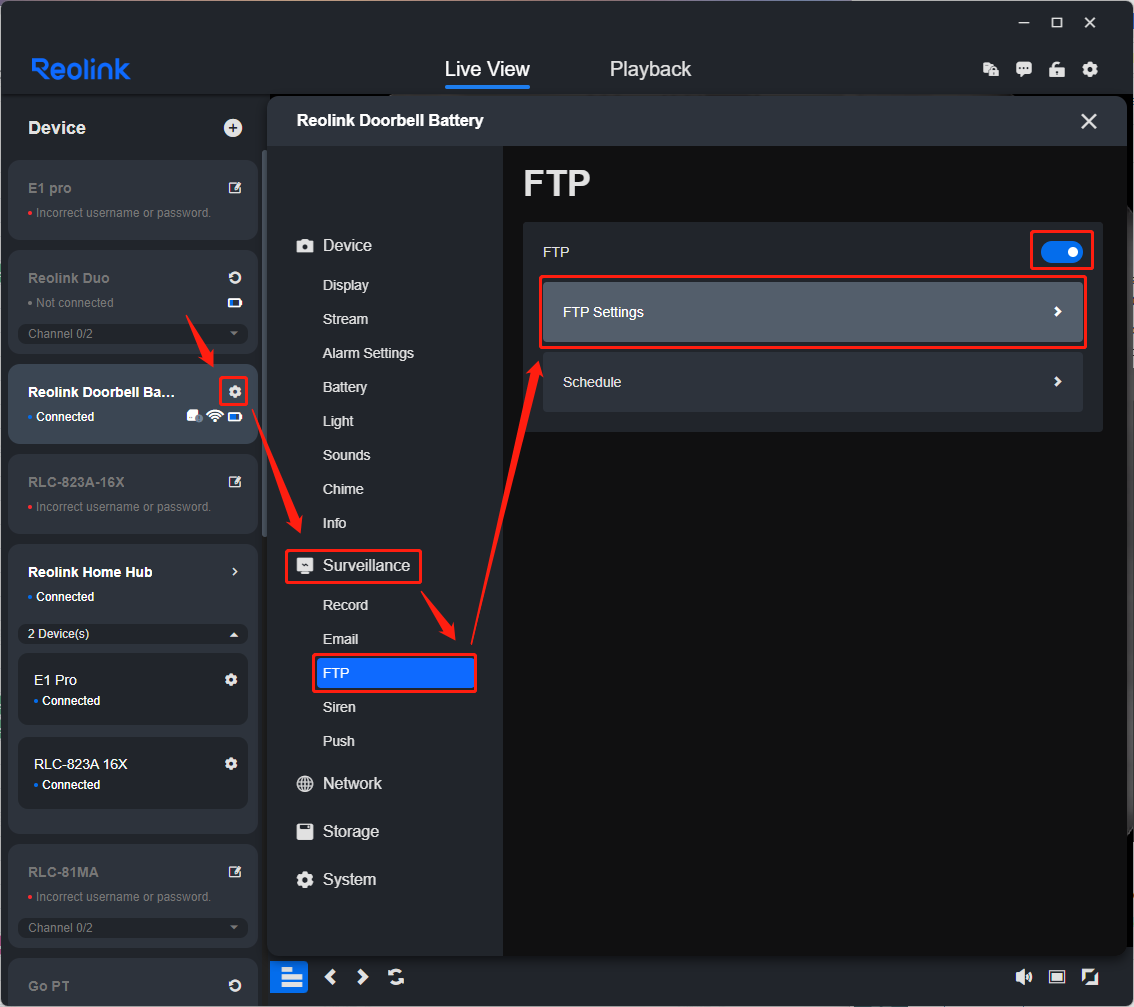This screenshot has height=1007, width=1134.
Task: Click edit icon for RLC-823A-16X device
Action: (x=235, y=482)
